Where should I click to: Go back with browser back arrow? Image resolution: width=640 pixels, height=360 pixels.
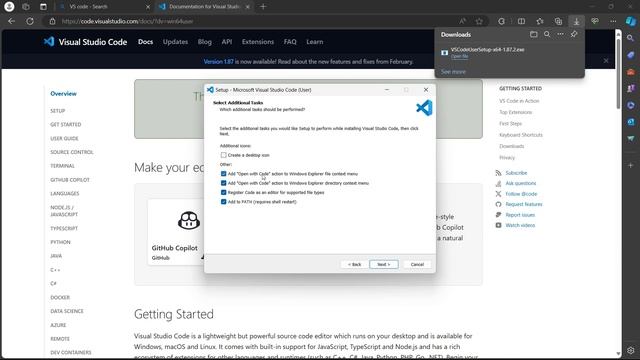11,21
